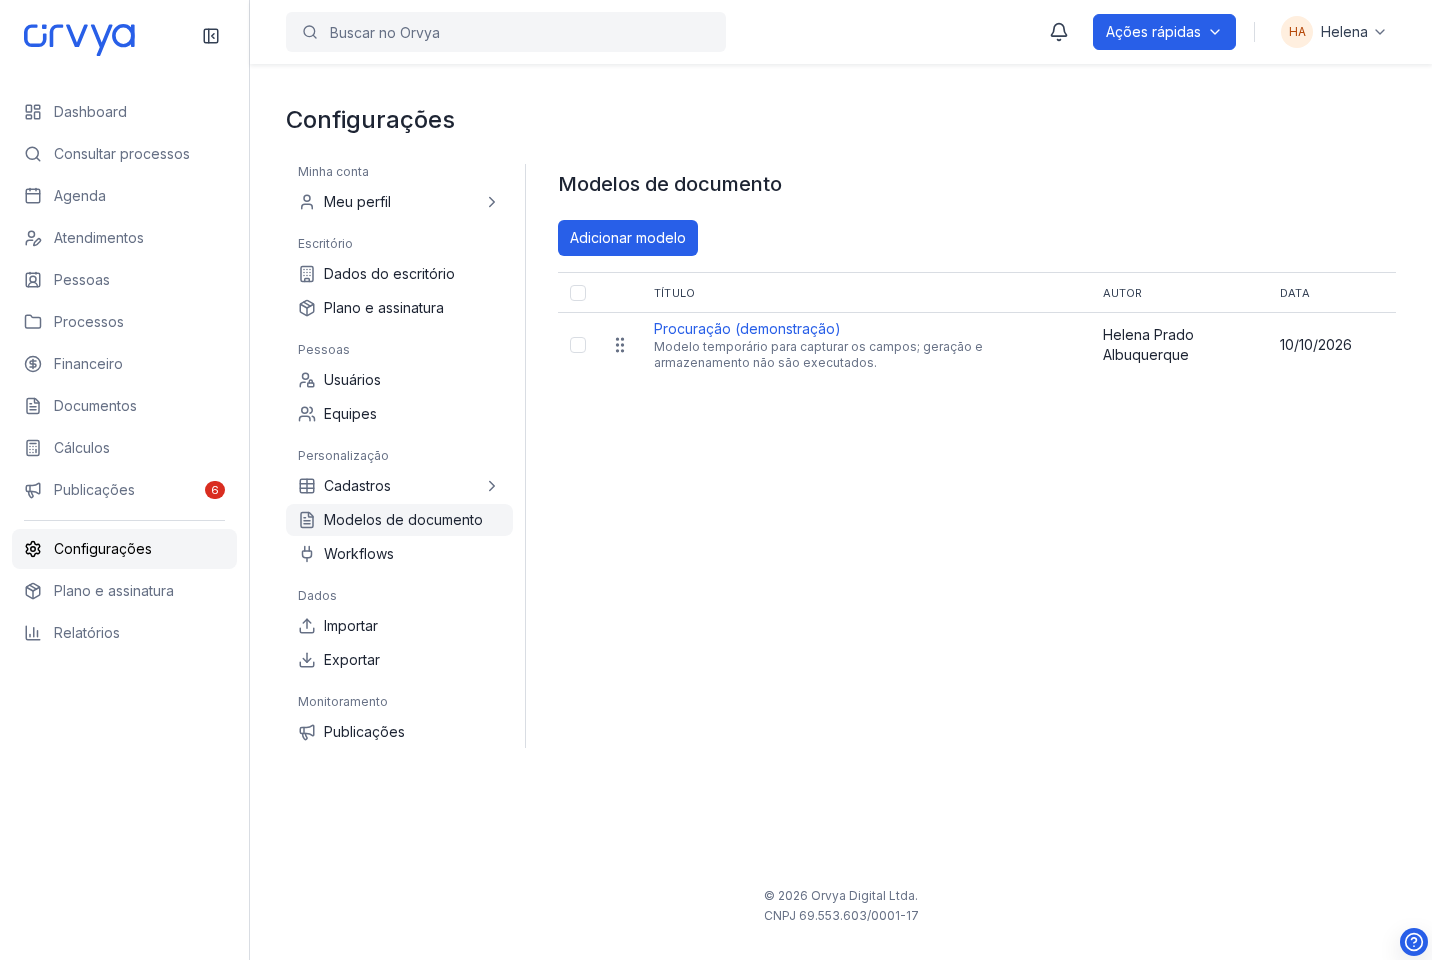
Task: Click the Importar upload icon
Action: point(307,626)
